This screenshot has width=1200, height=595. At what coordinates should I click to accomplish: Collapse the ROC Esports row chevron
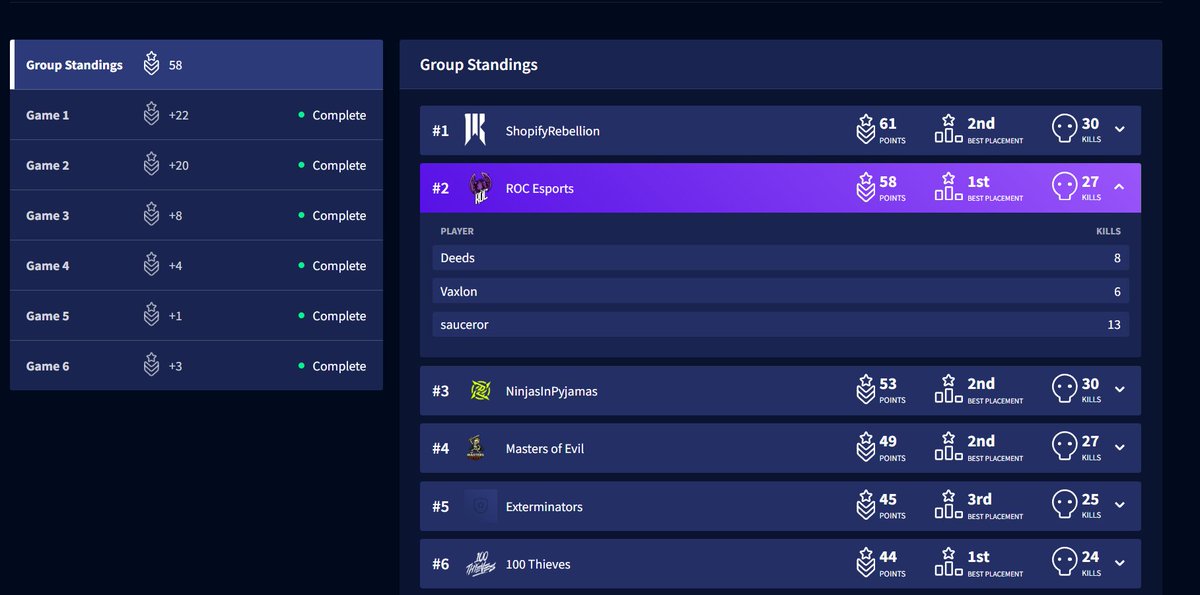pyautogui.click(x=1119, y=187)
